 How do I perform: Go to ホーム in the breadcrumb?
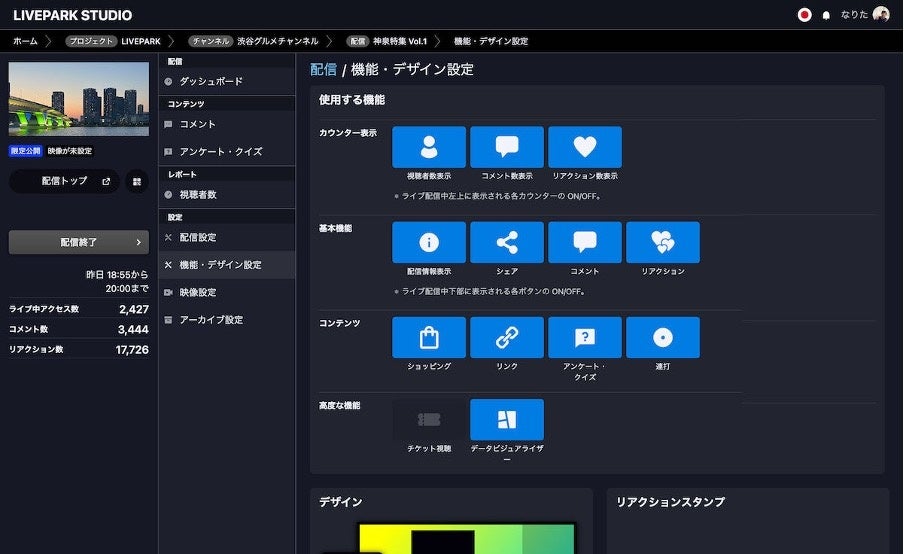[25, 41]
